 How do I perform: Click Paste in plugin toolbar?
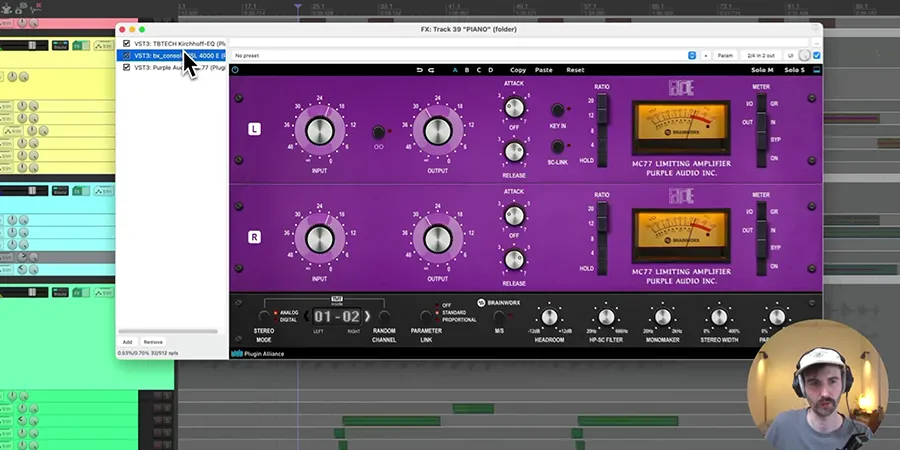click(544, 70)
